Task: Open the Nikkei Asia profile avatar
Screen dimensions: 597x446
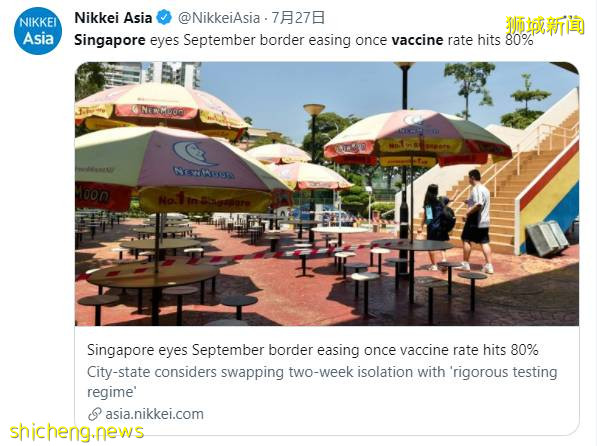Action: [x=38, y=31]
